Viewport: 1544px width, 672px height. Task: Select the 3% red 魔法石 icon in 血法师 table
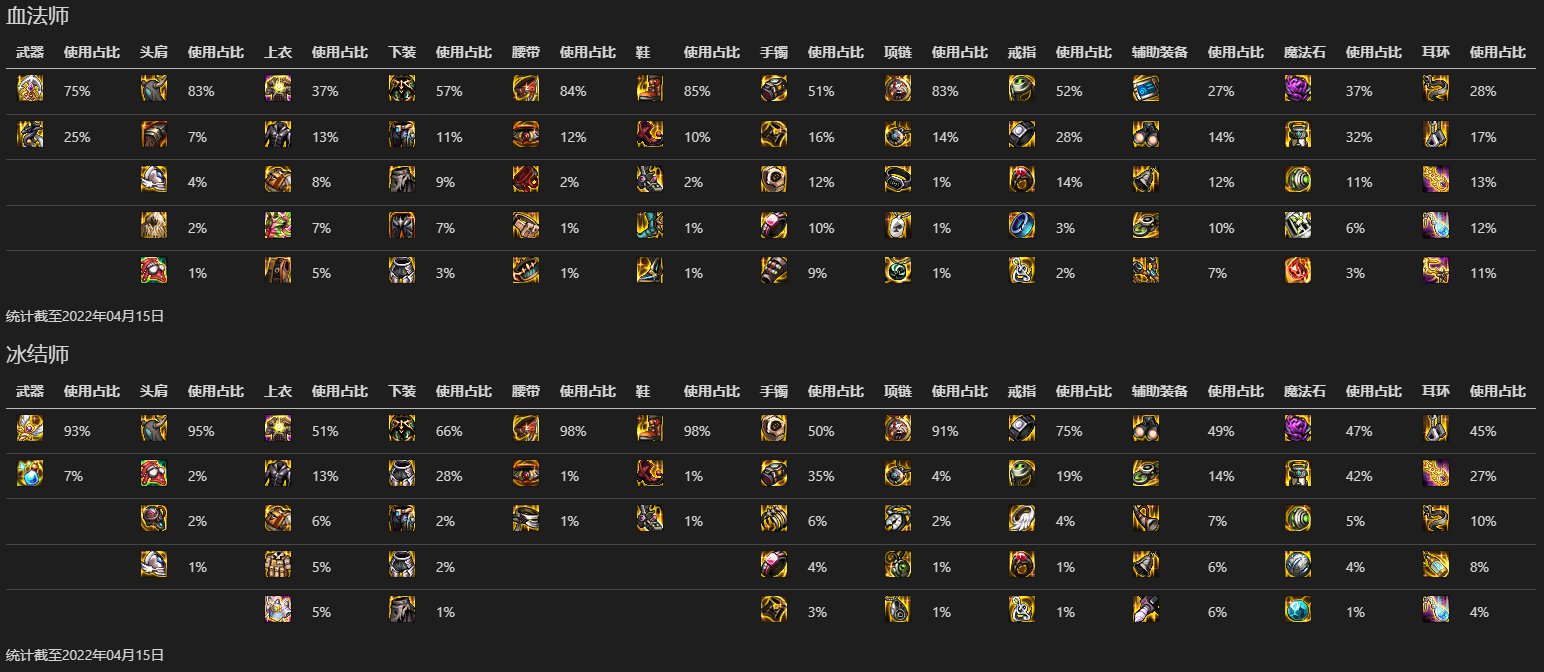tap(1298, 271)
